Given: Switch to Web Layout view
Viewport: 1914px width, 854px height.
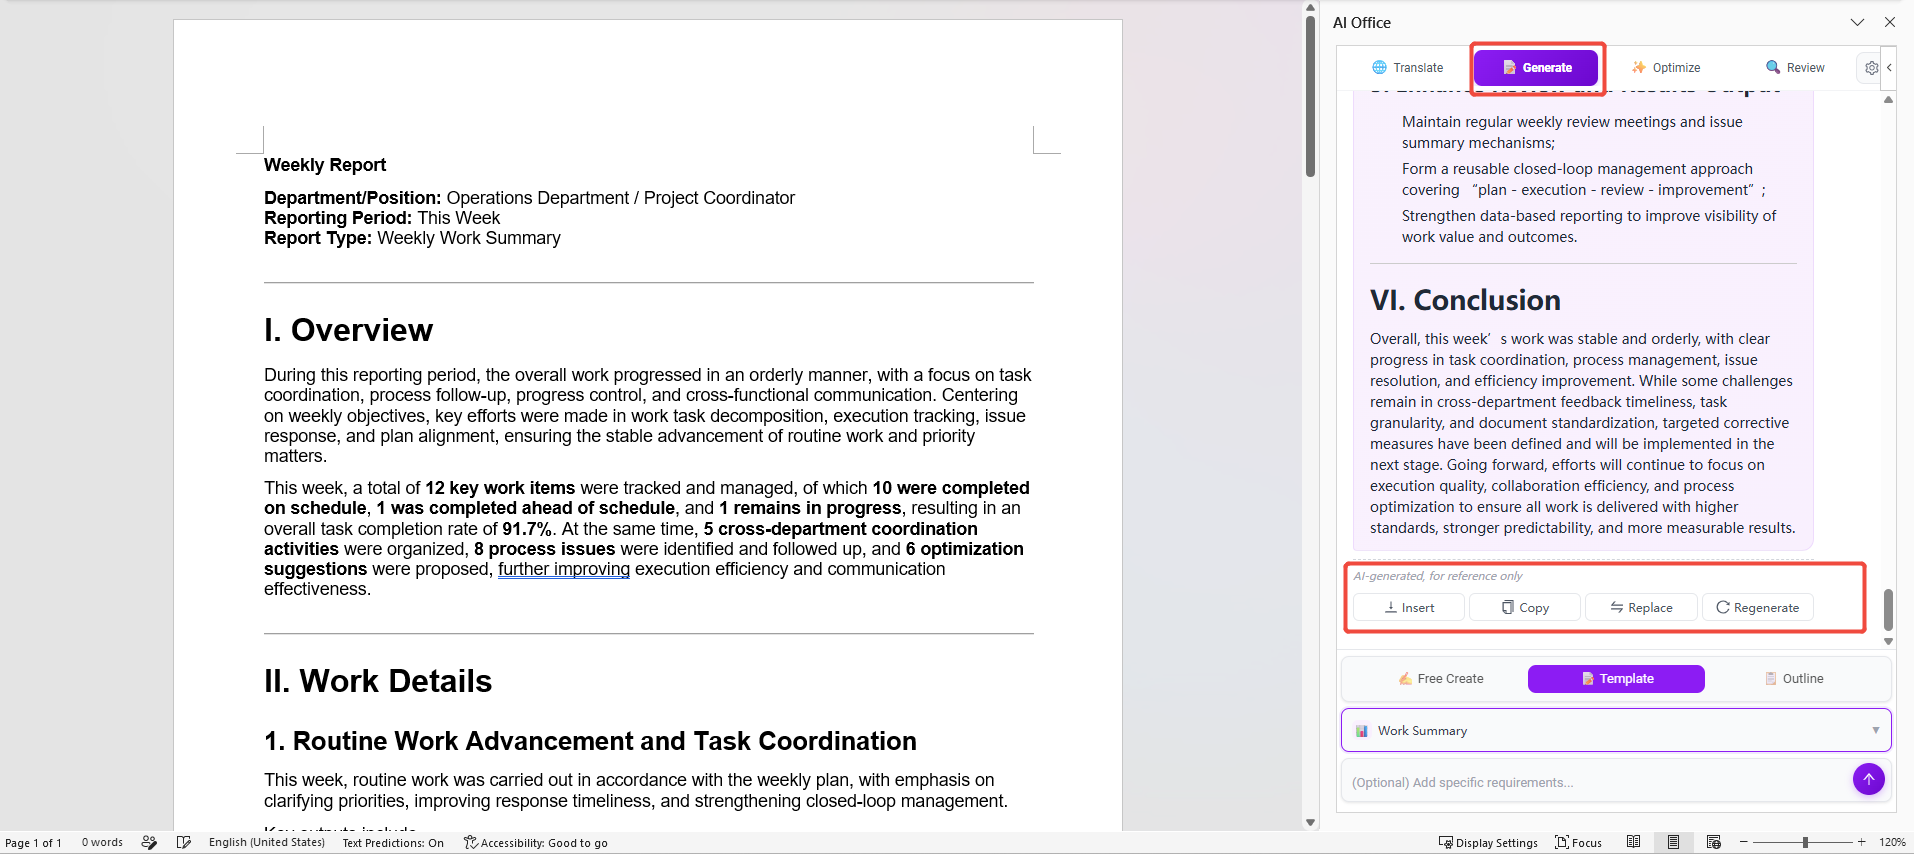Looking at the screenshot, I should click(x=1714, y=843).
